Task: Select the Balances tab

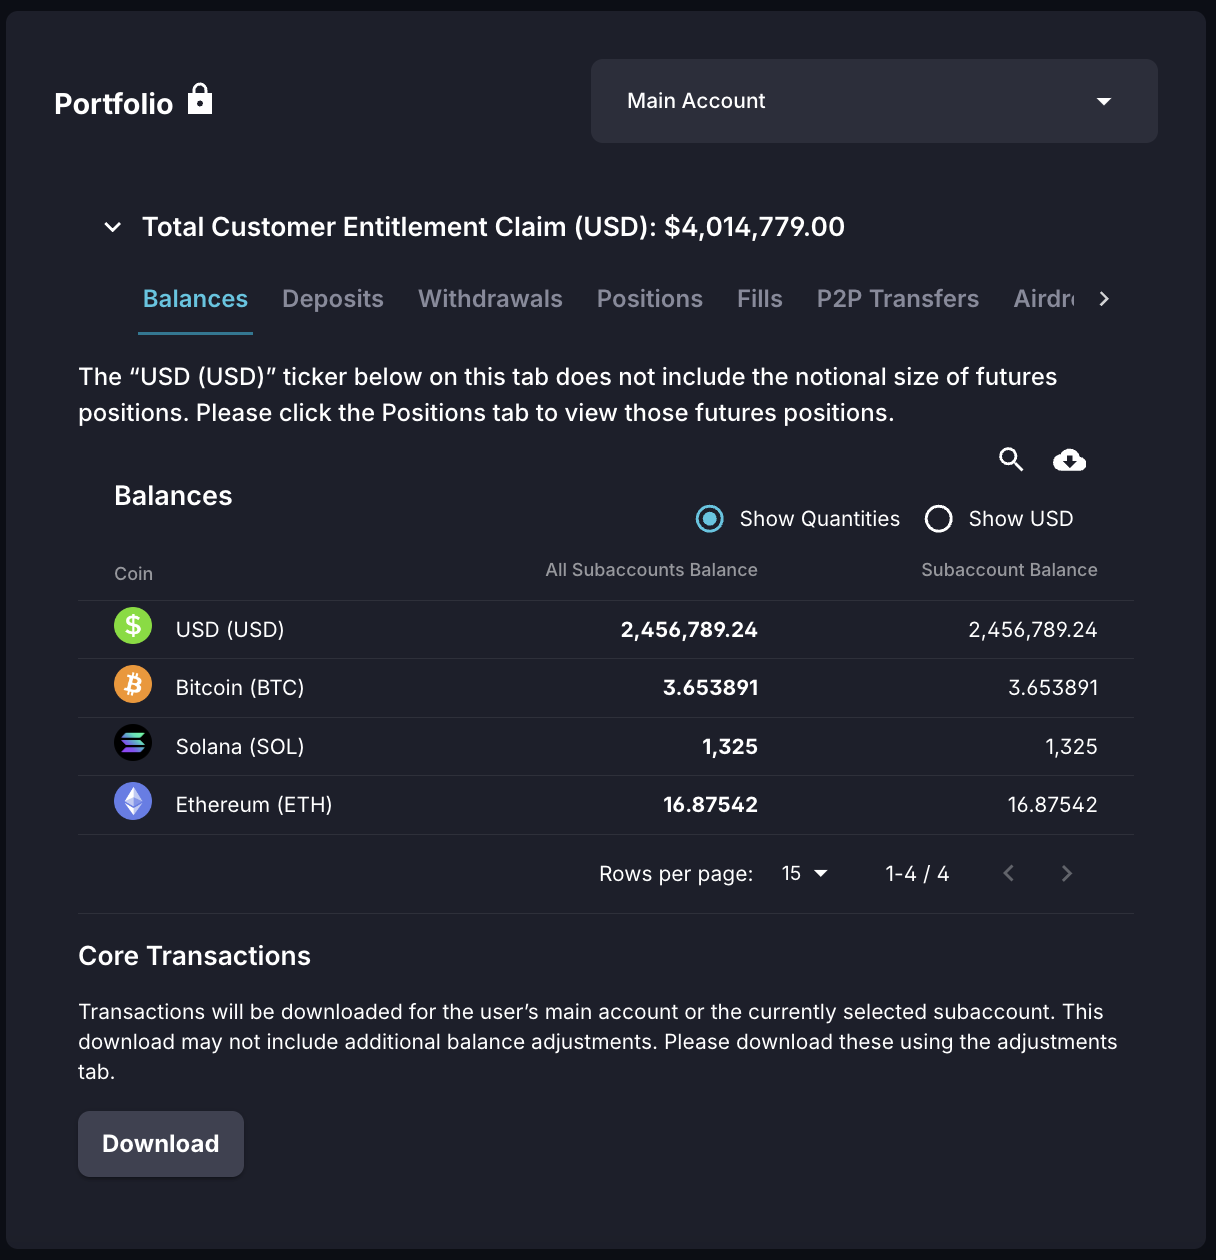Action: coord(195,299)
